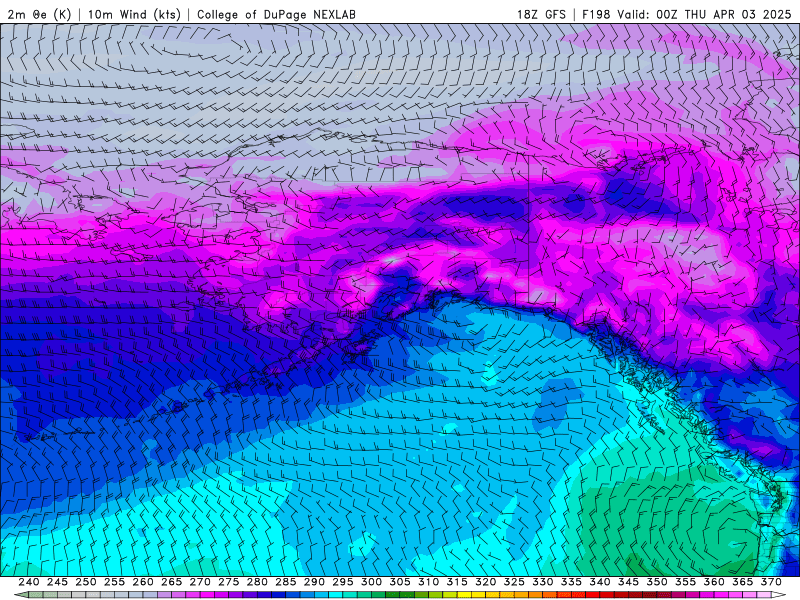Screen dimensions: 800x600
Task: Click the "F198" forecast hour text
Action: coord(596,14)
